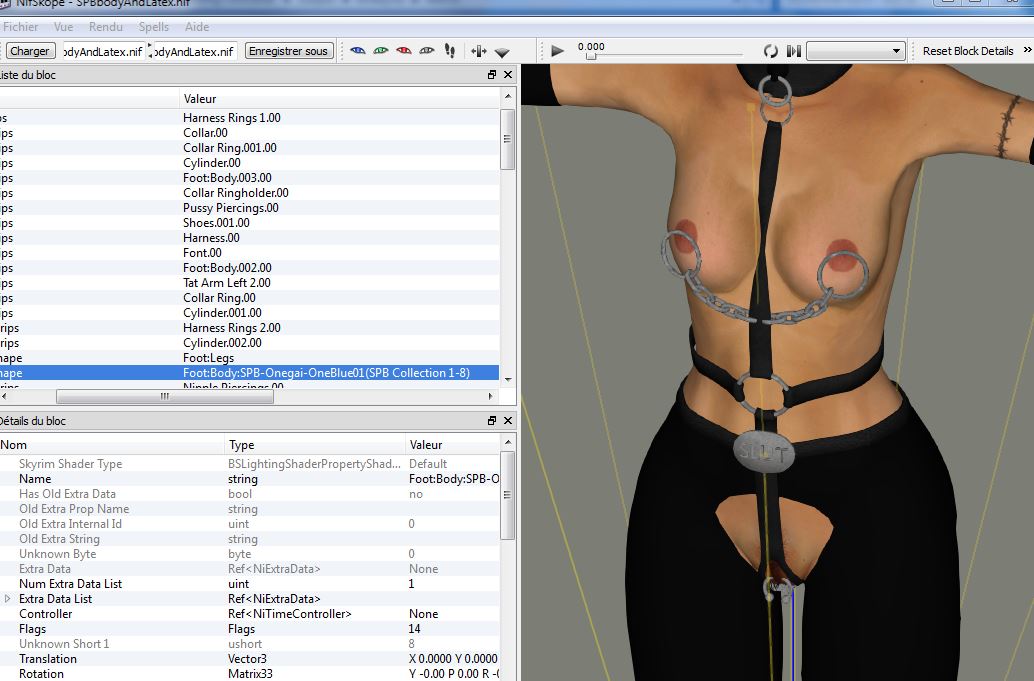Open the Spells menu
Viewport: 1034px width, 681px height.
pyautogui.click(x=154, y=27)
